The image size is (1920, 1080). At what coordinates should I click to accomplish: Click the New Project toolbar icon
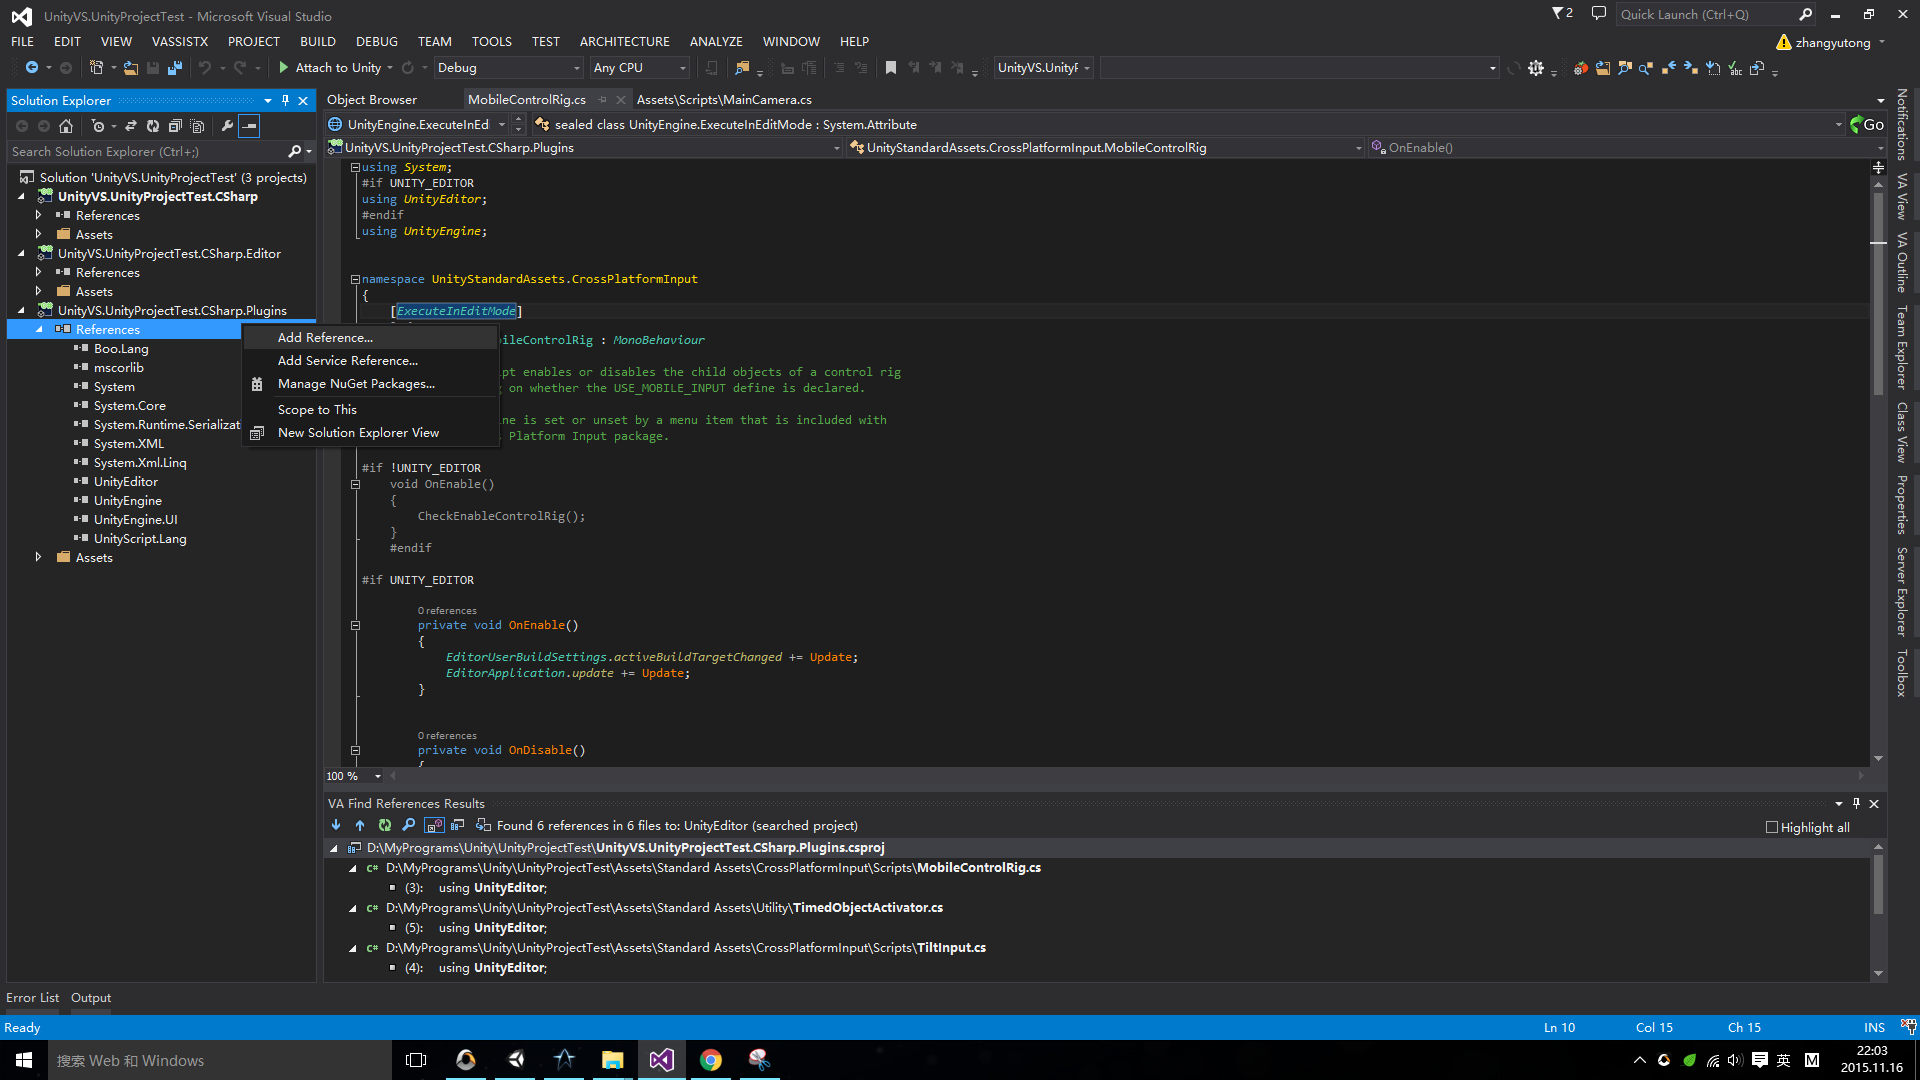point(97,68)
